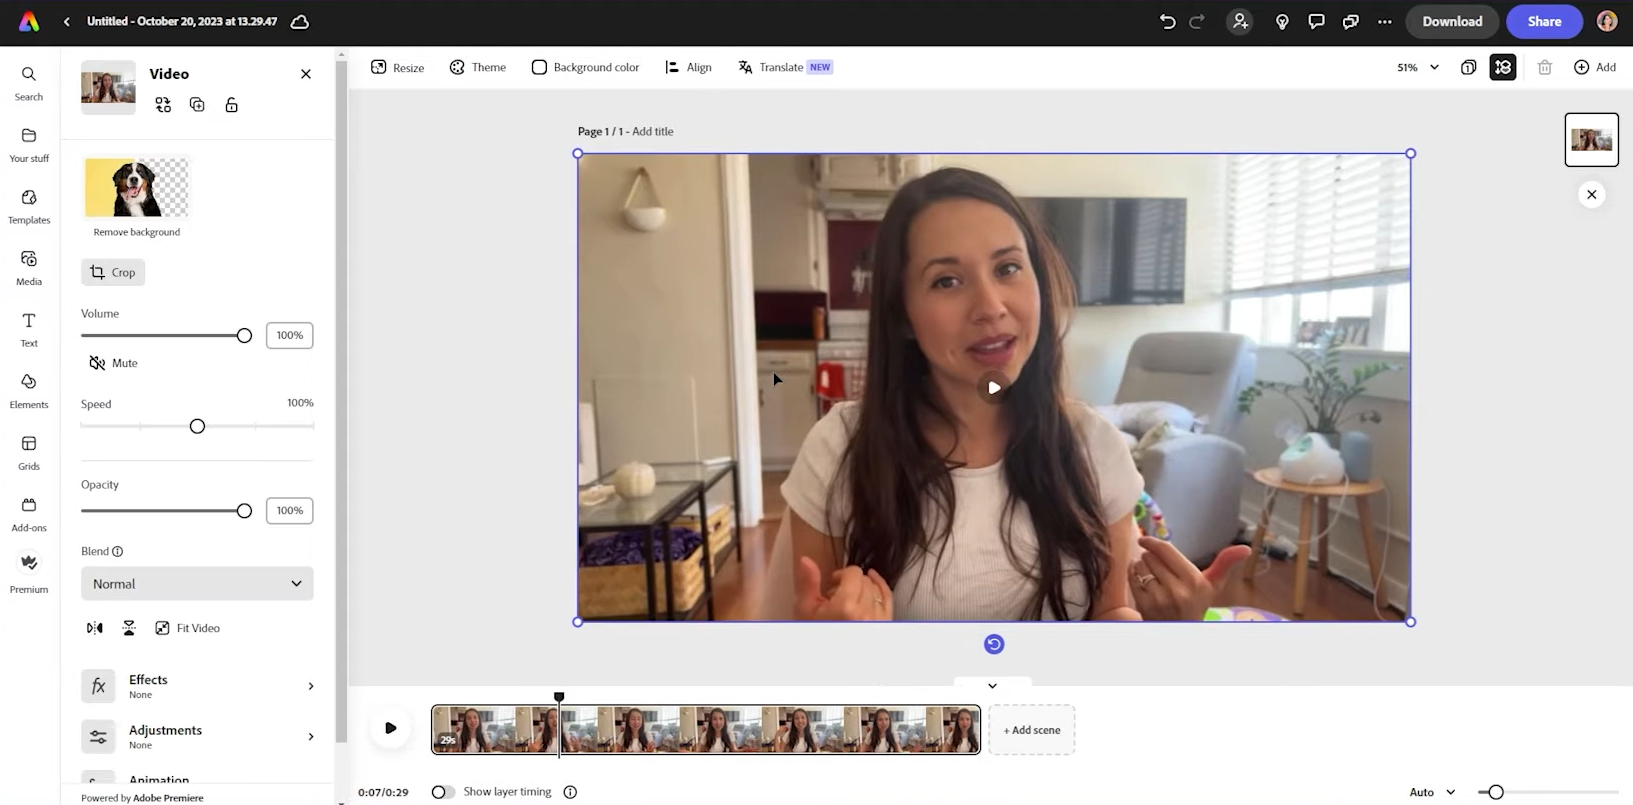Redo the last action
This screenshot has width=1633, height=805.
tap(1197, 21)
